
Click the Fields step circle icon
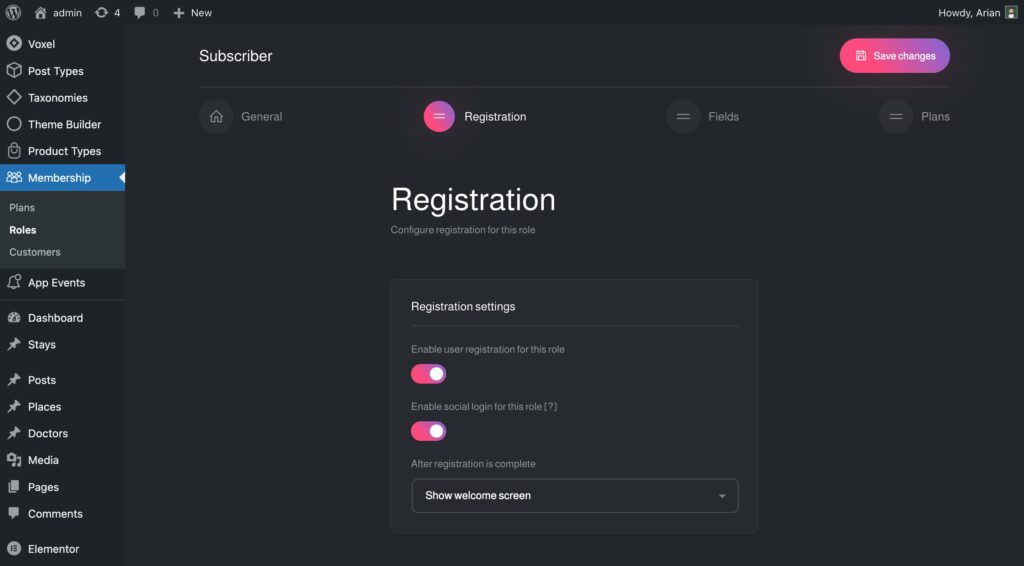click(683, 117)
